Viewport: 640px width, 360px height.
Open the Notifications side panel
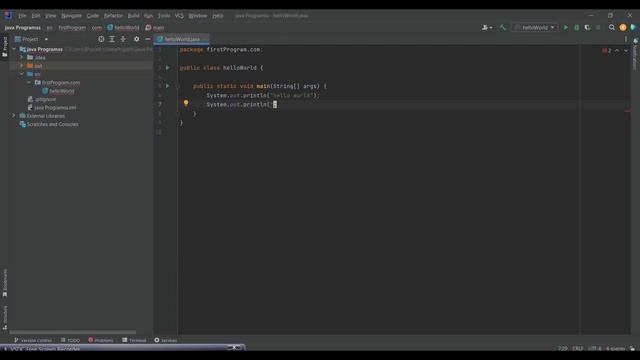pos(635,54)
